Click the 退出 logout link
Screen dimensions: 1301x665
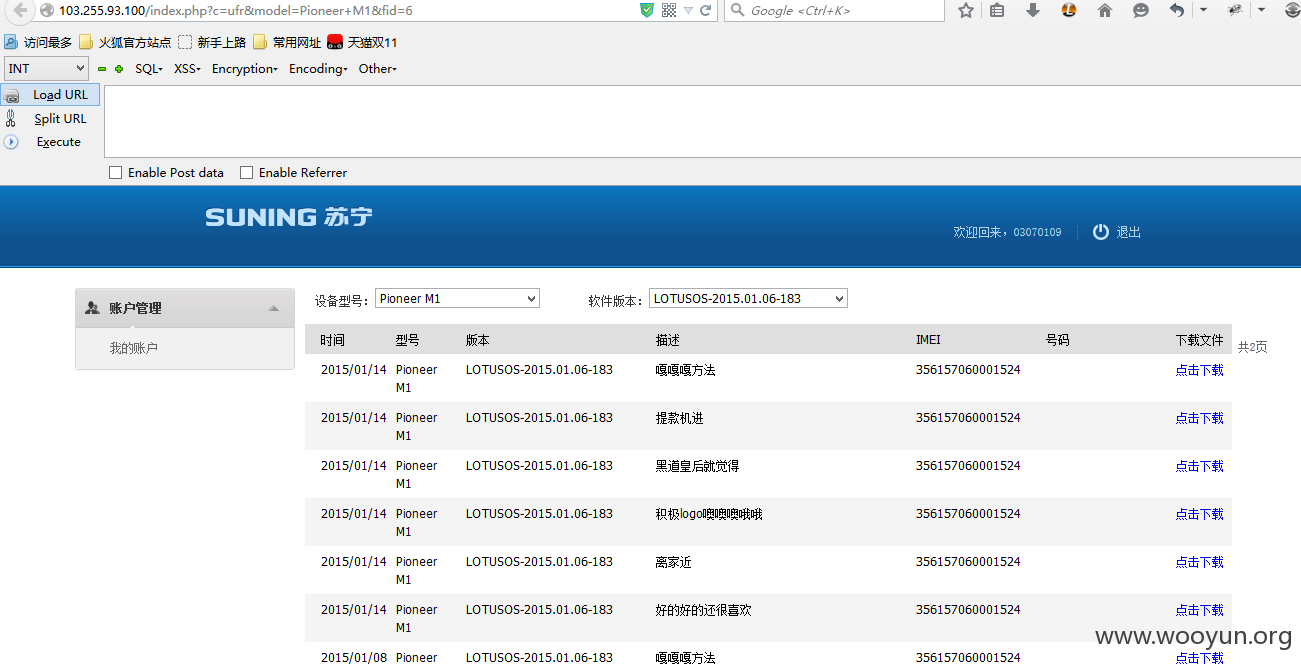(1128, 232)
